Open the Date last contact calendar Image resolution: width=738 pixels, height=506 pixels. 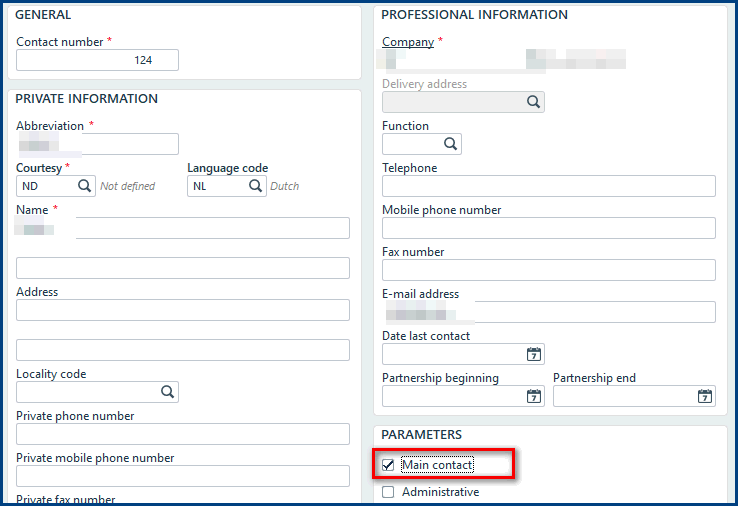534,354
